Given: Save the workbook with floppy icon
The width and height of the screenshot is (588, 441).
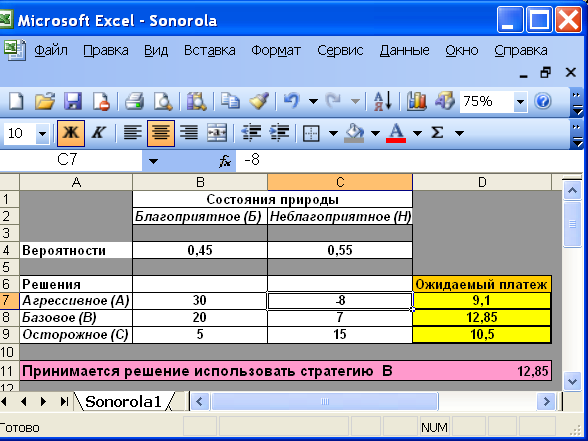Looking at the screenshot, I should (x=73, y=101).
